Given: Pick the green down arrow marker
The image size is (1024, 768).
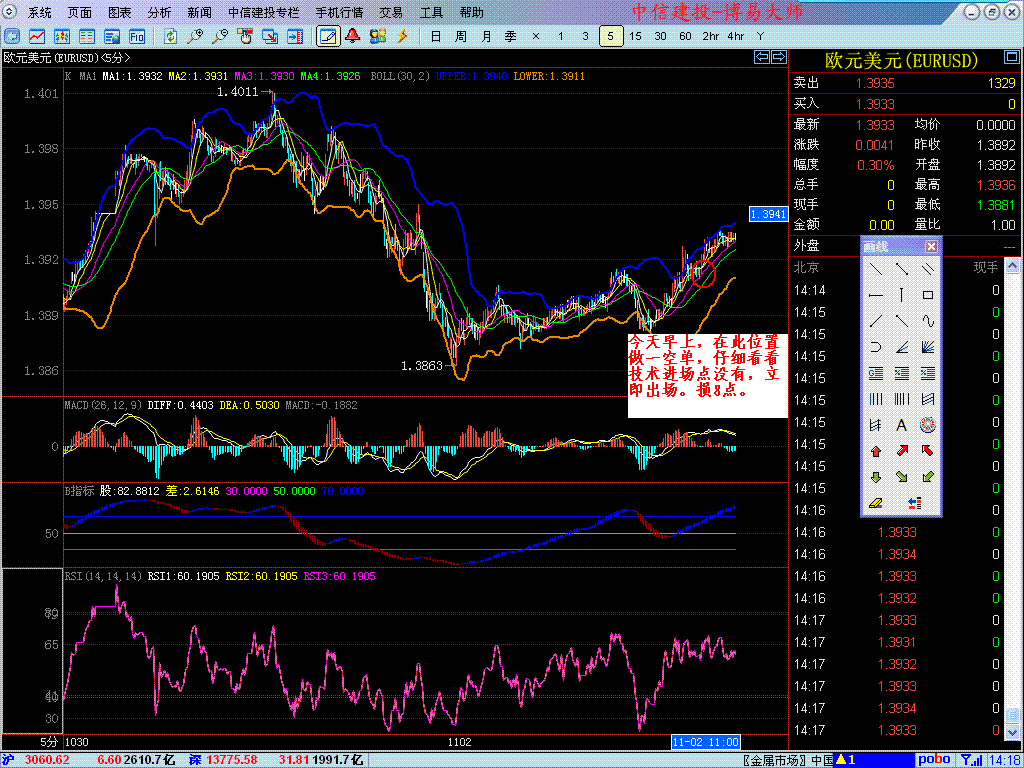Looking at the screenshot, I should 876,477.
